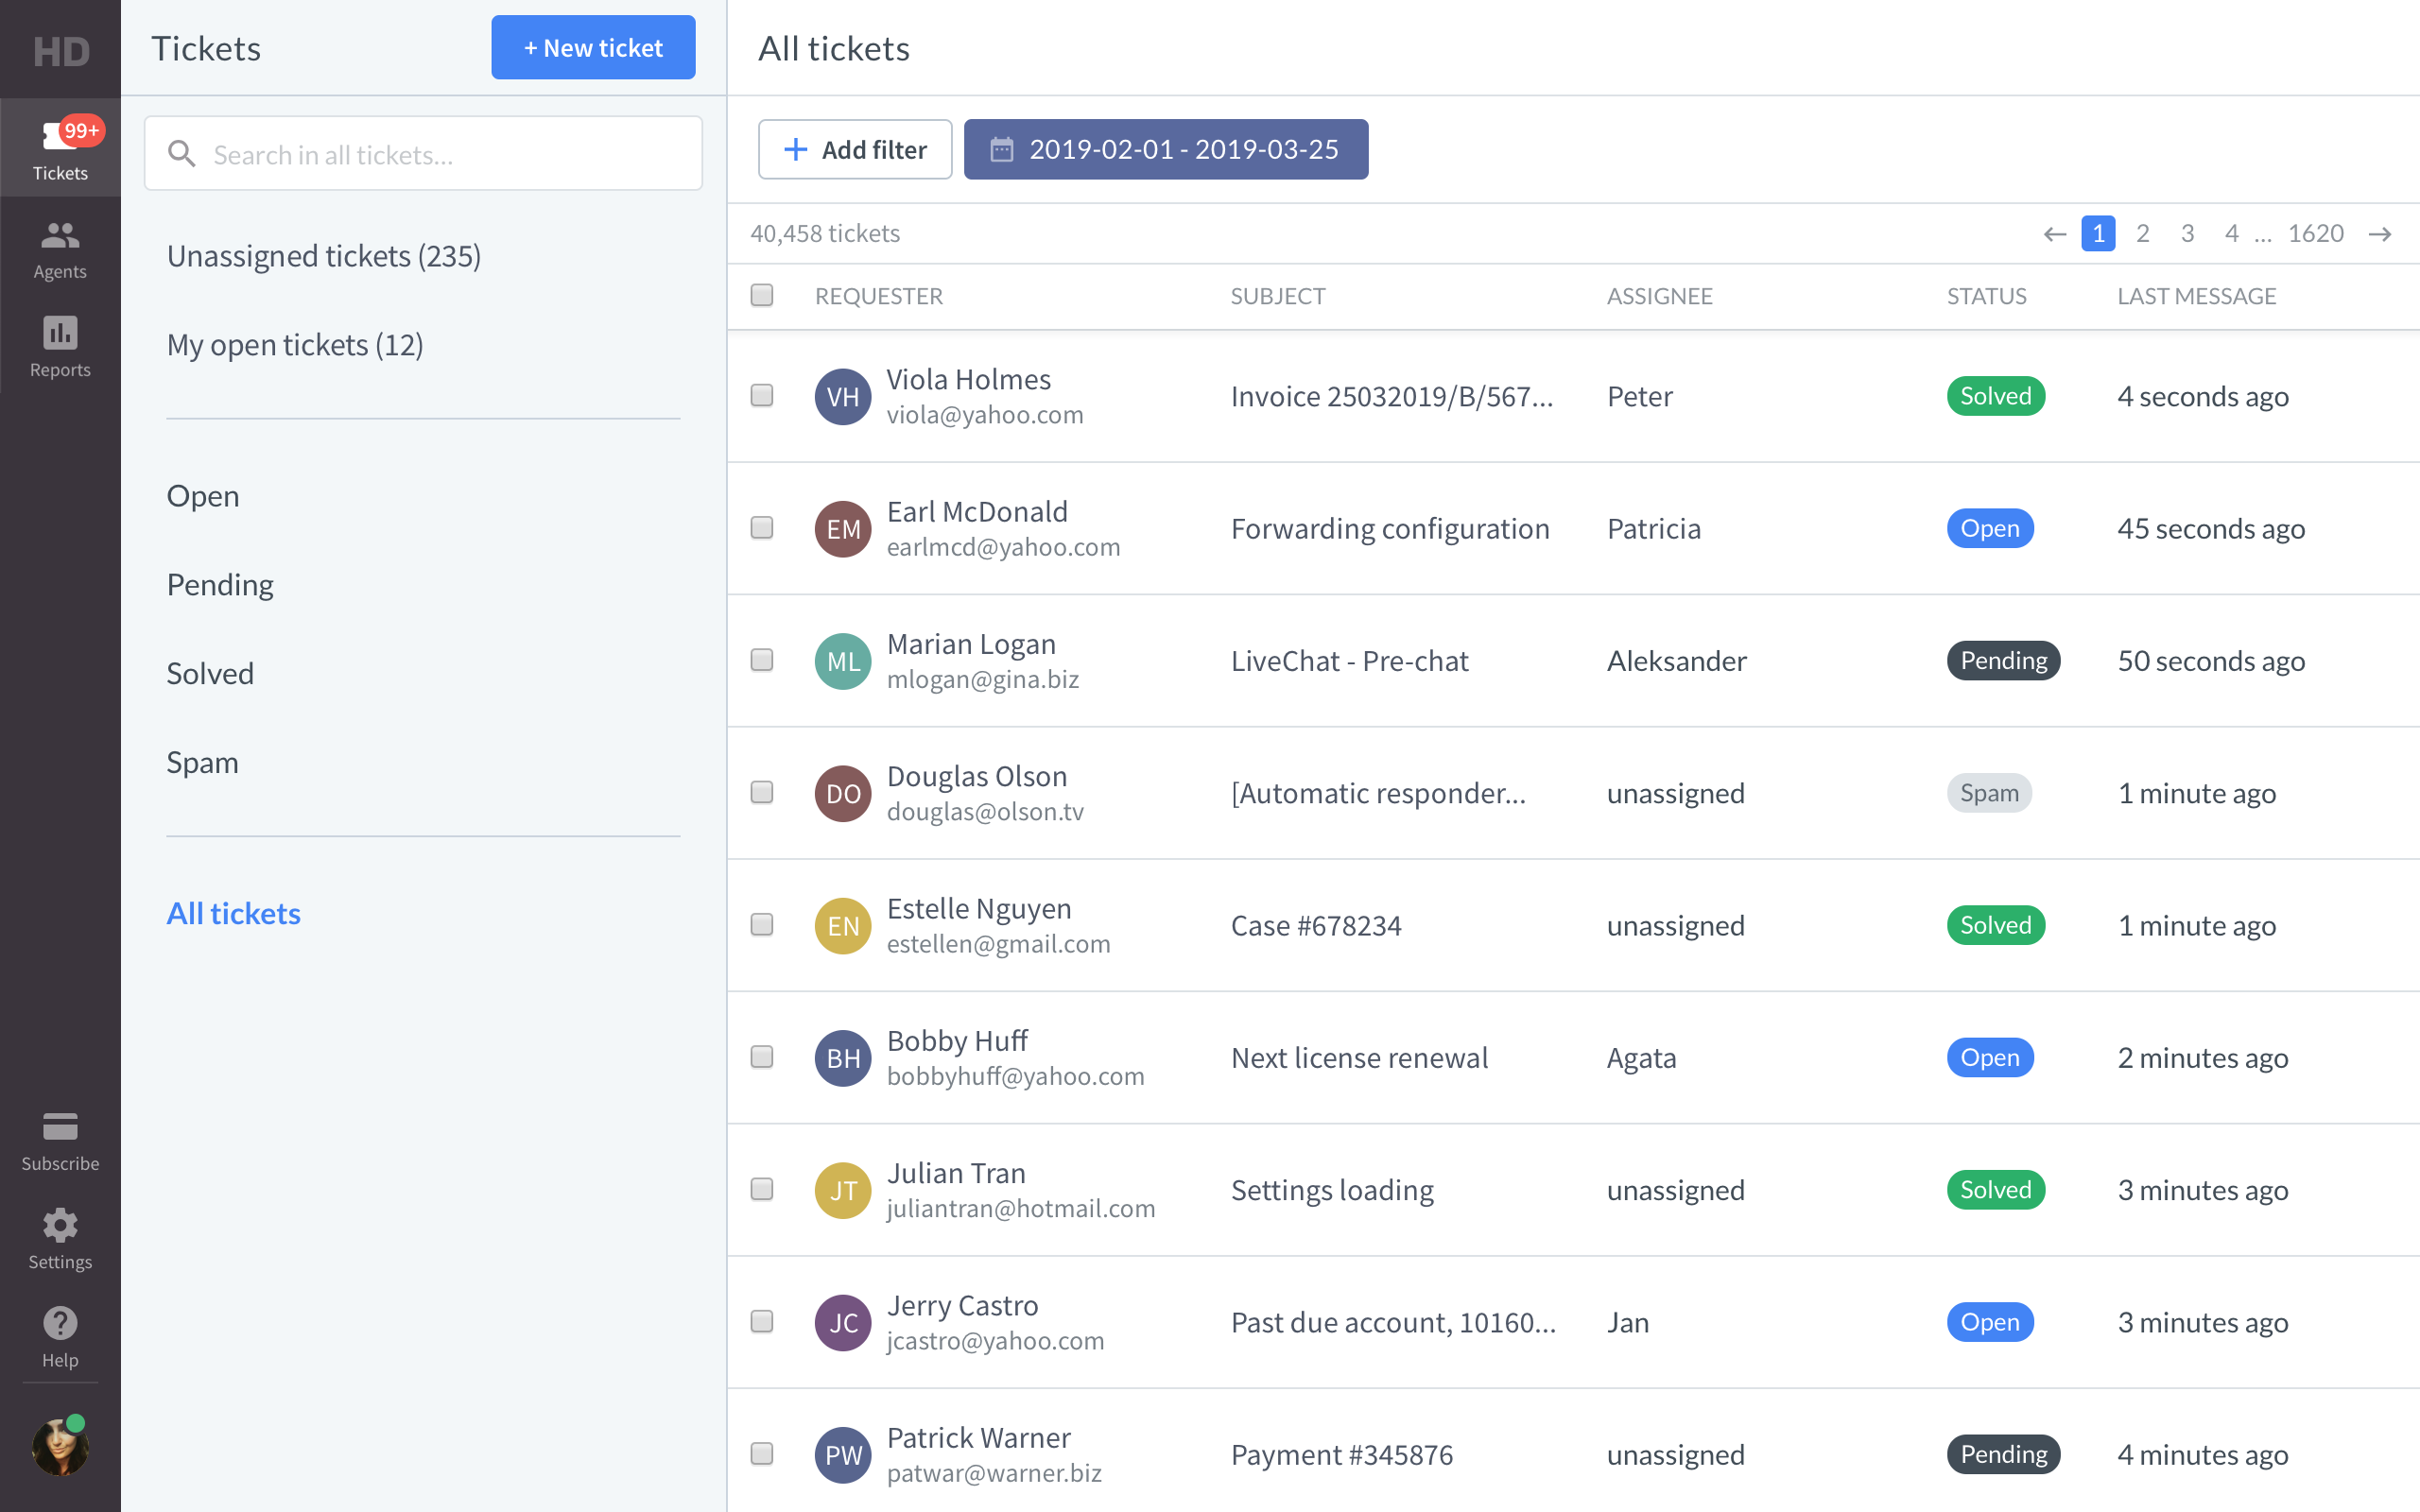
Task: Select Douglas Olson ticket checkbox
Action: pos(762,792)
